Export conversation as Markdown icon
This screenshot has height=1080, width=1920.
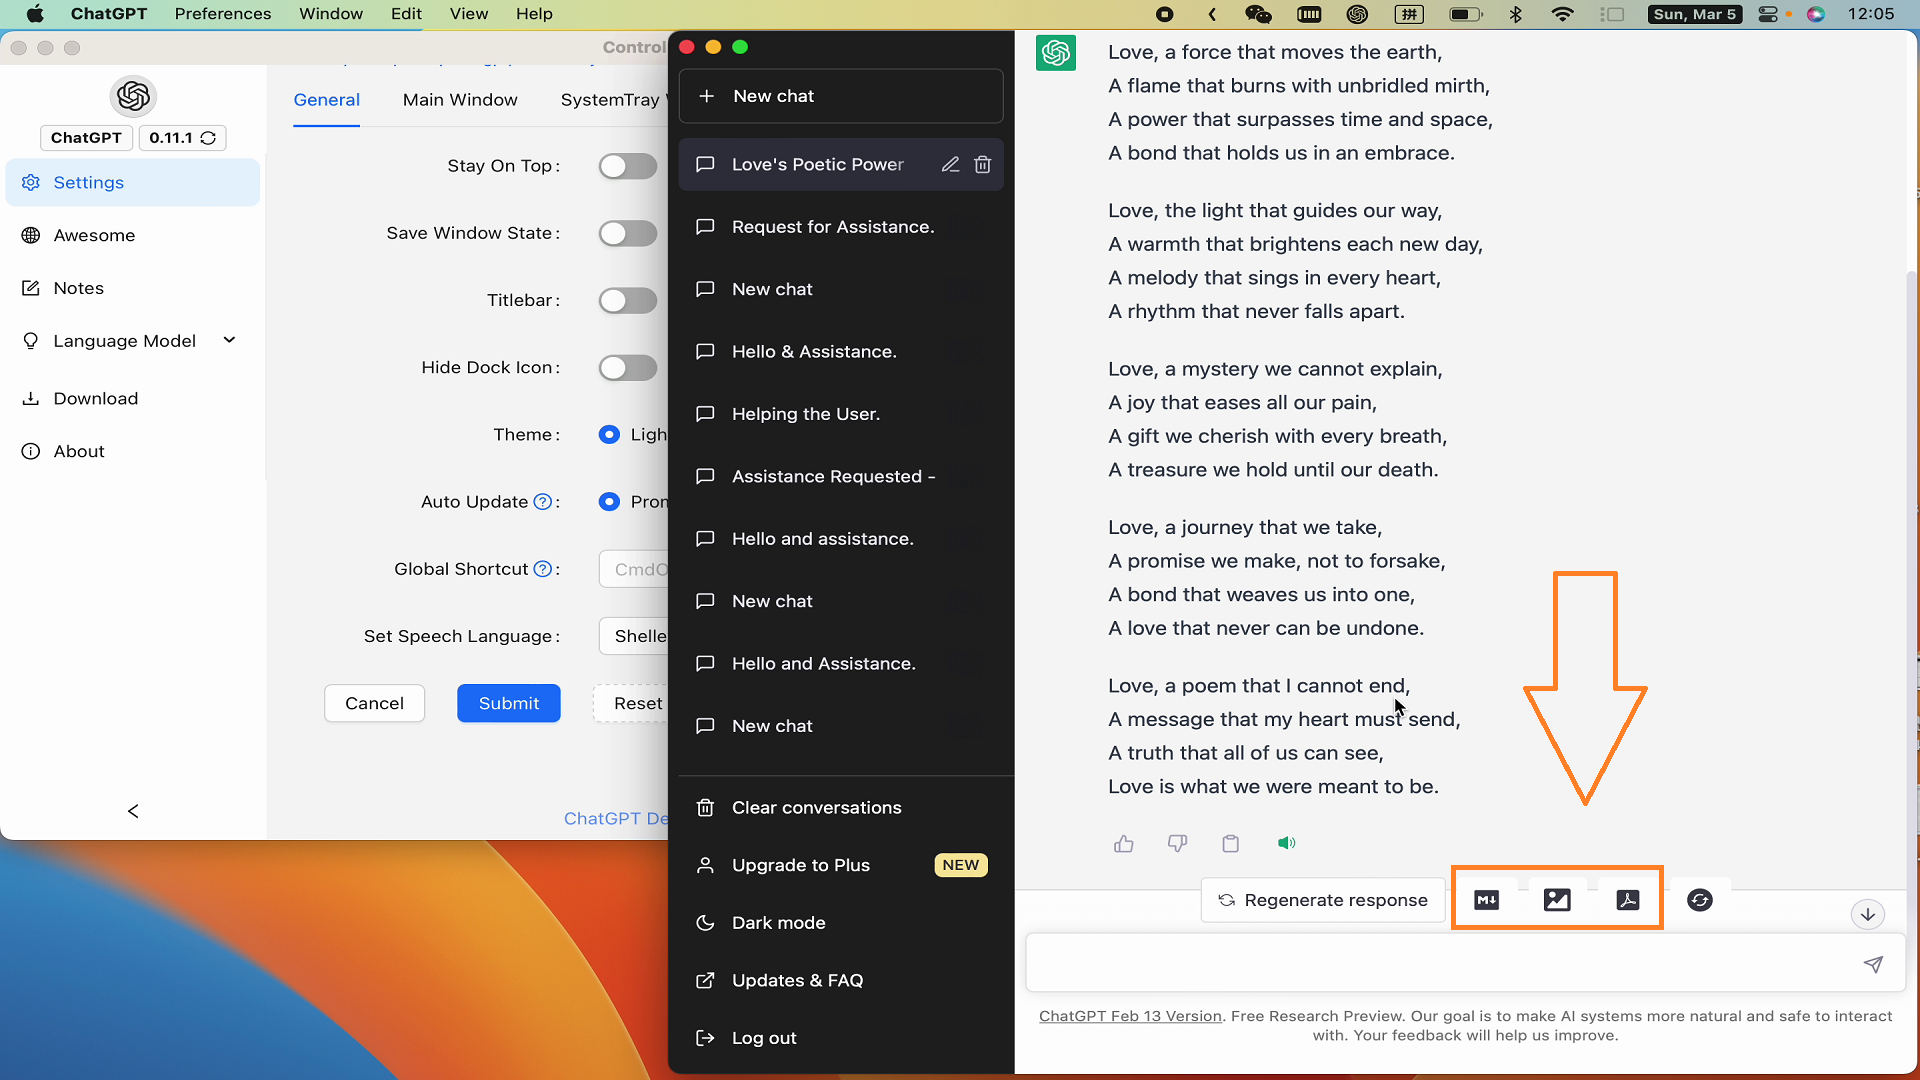1486,900
